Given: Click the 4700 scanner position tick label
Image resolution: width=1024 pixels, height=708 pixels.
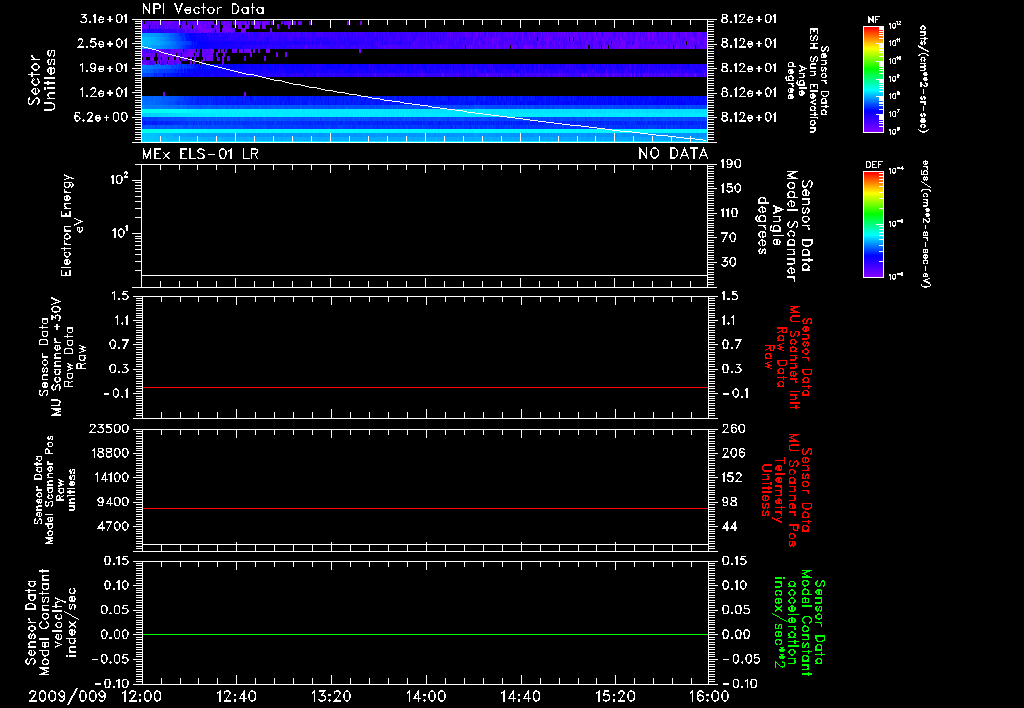Looking at the screenshot, I should coord(113,526).
